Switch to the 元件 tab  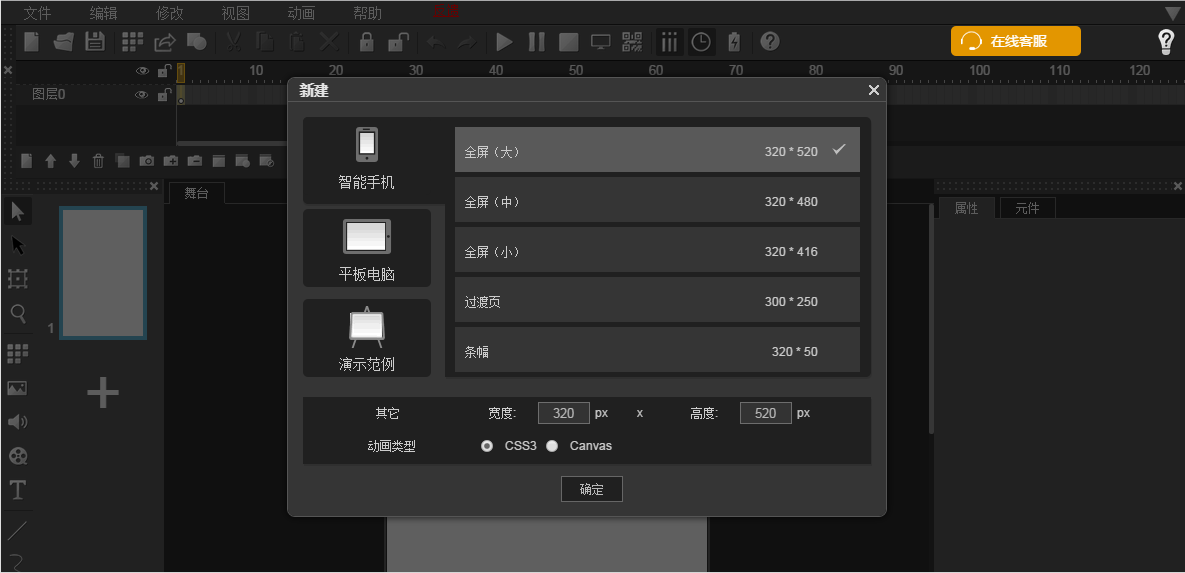tap(1027, 208)
